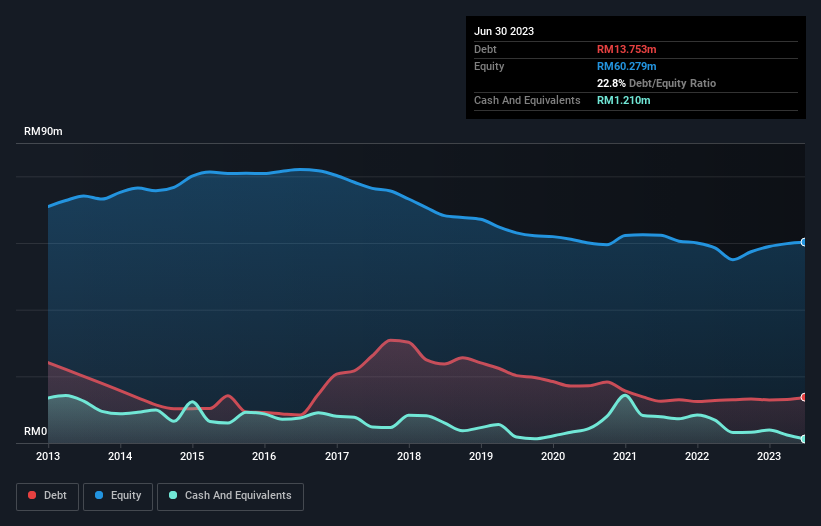The height and width of the screenshot is (526, 821).
Task: Toggle the Equity series in the legend
Action: click(x=117, y=496)
